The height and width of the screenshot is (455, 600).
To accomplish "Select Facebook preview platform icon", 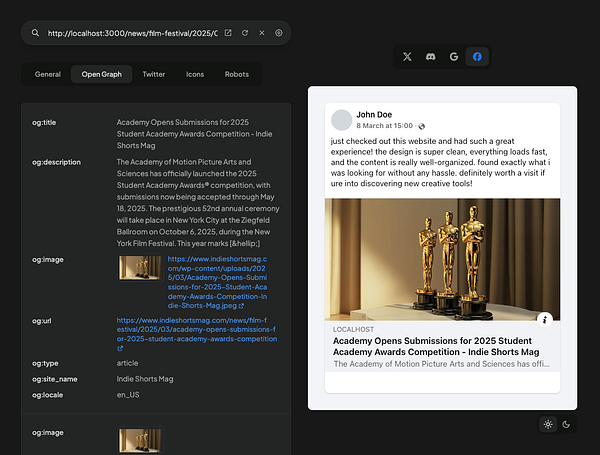I will coord(477,57).
